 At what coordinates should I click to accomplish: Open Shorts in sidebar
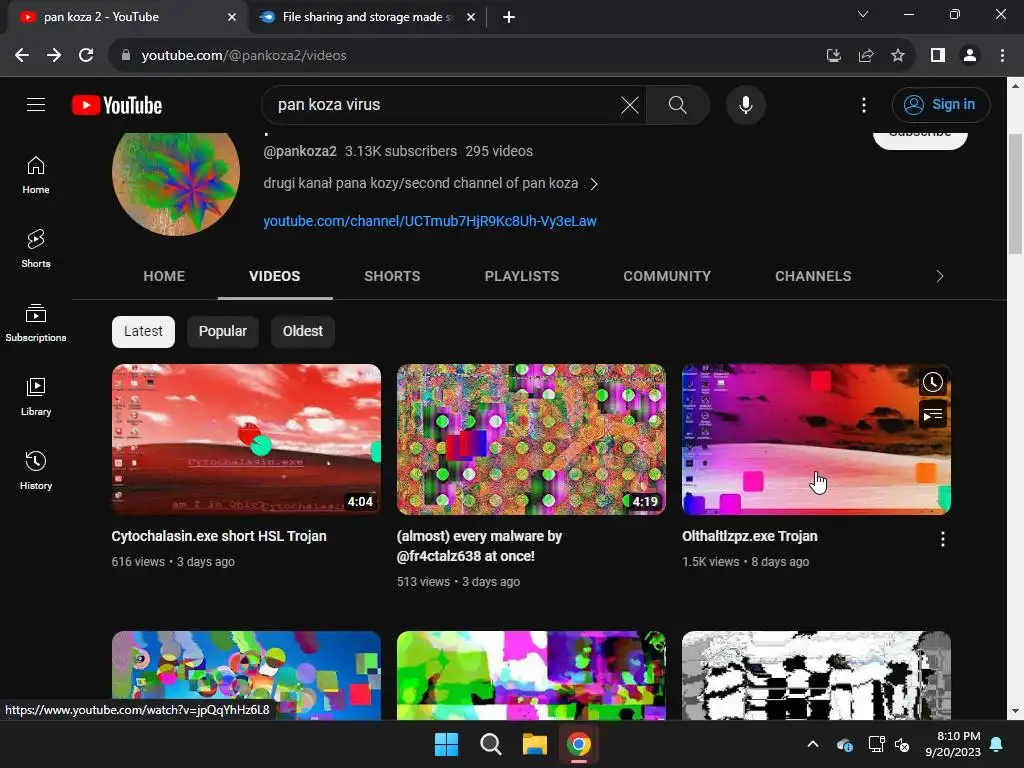coord(36,249)
